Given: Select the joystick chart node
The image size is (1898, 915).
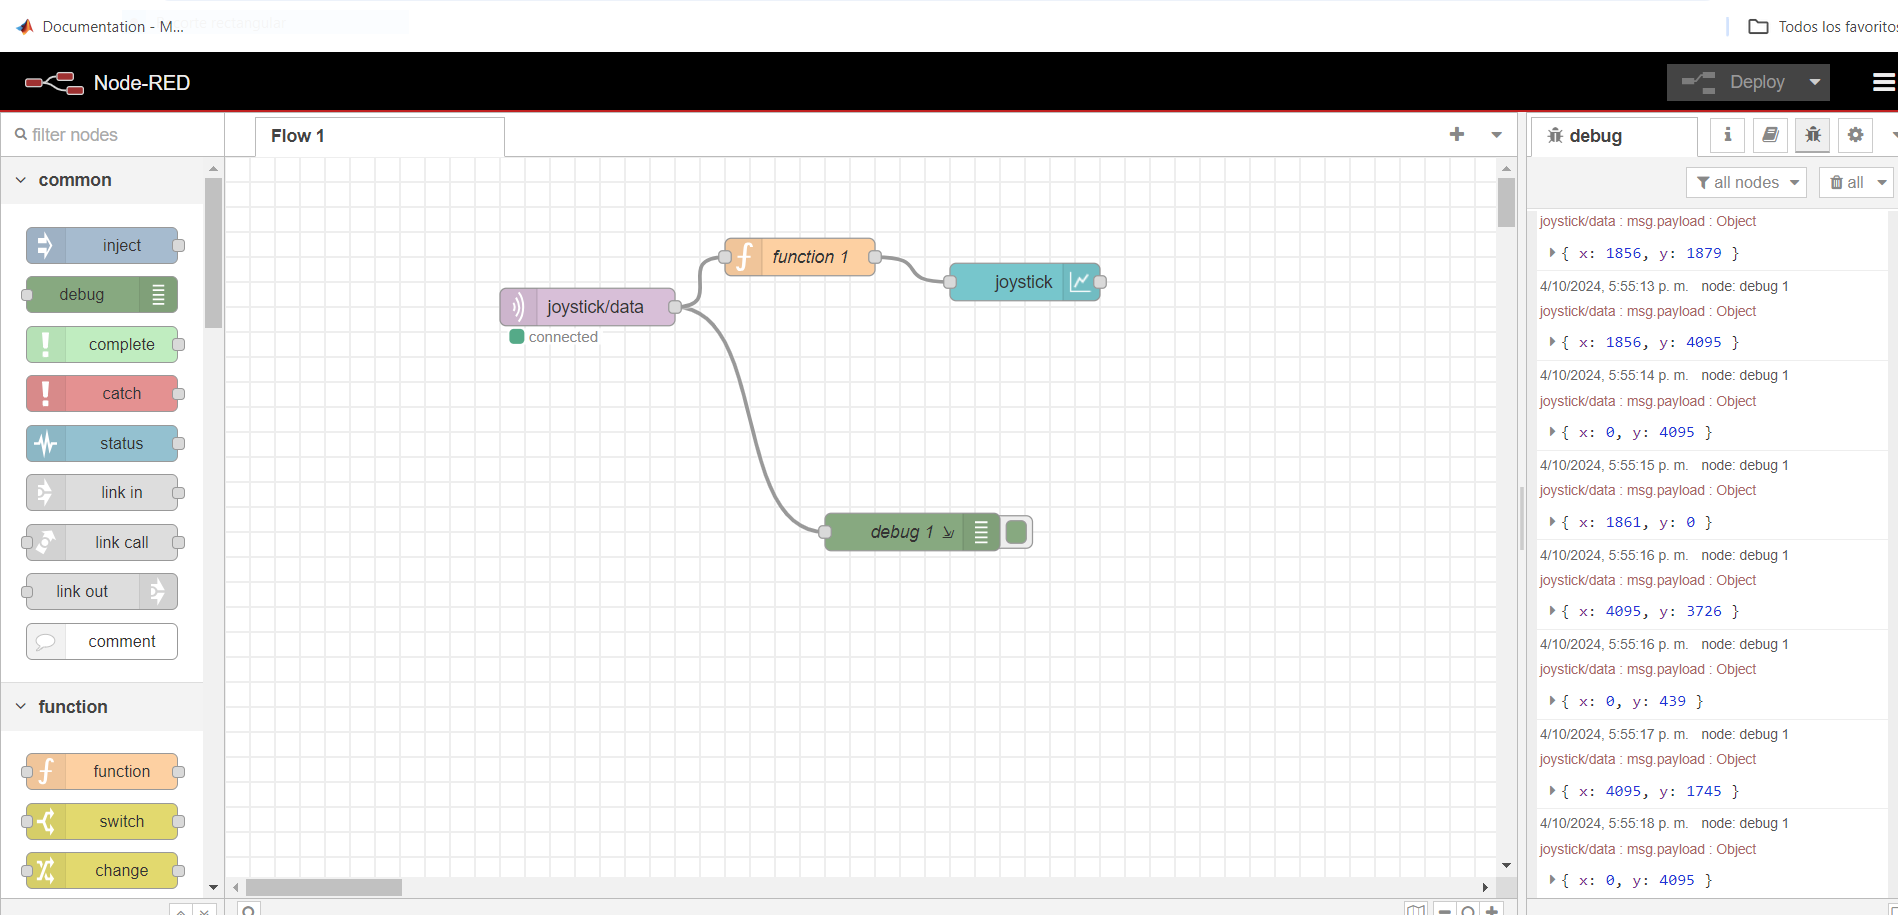Looking at the screenshot, I should 1025,282.
